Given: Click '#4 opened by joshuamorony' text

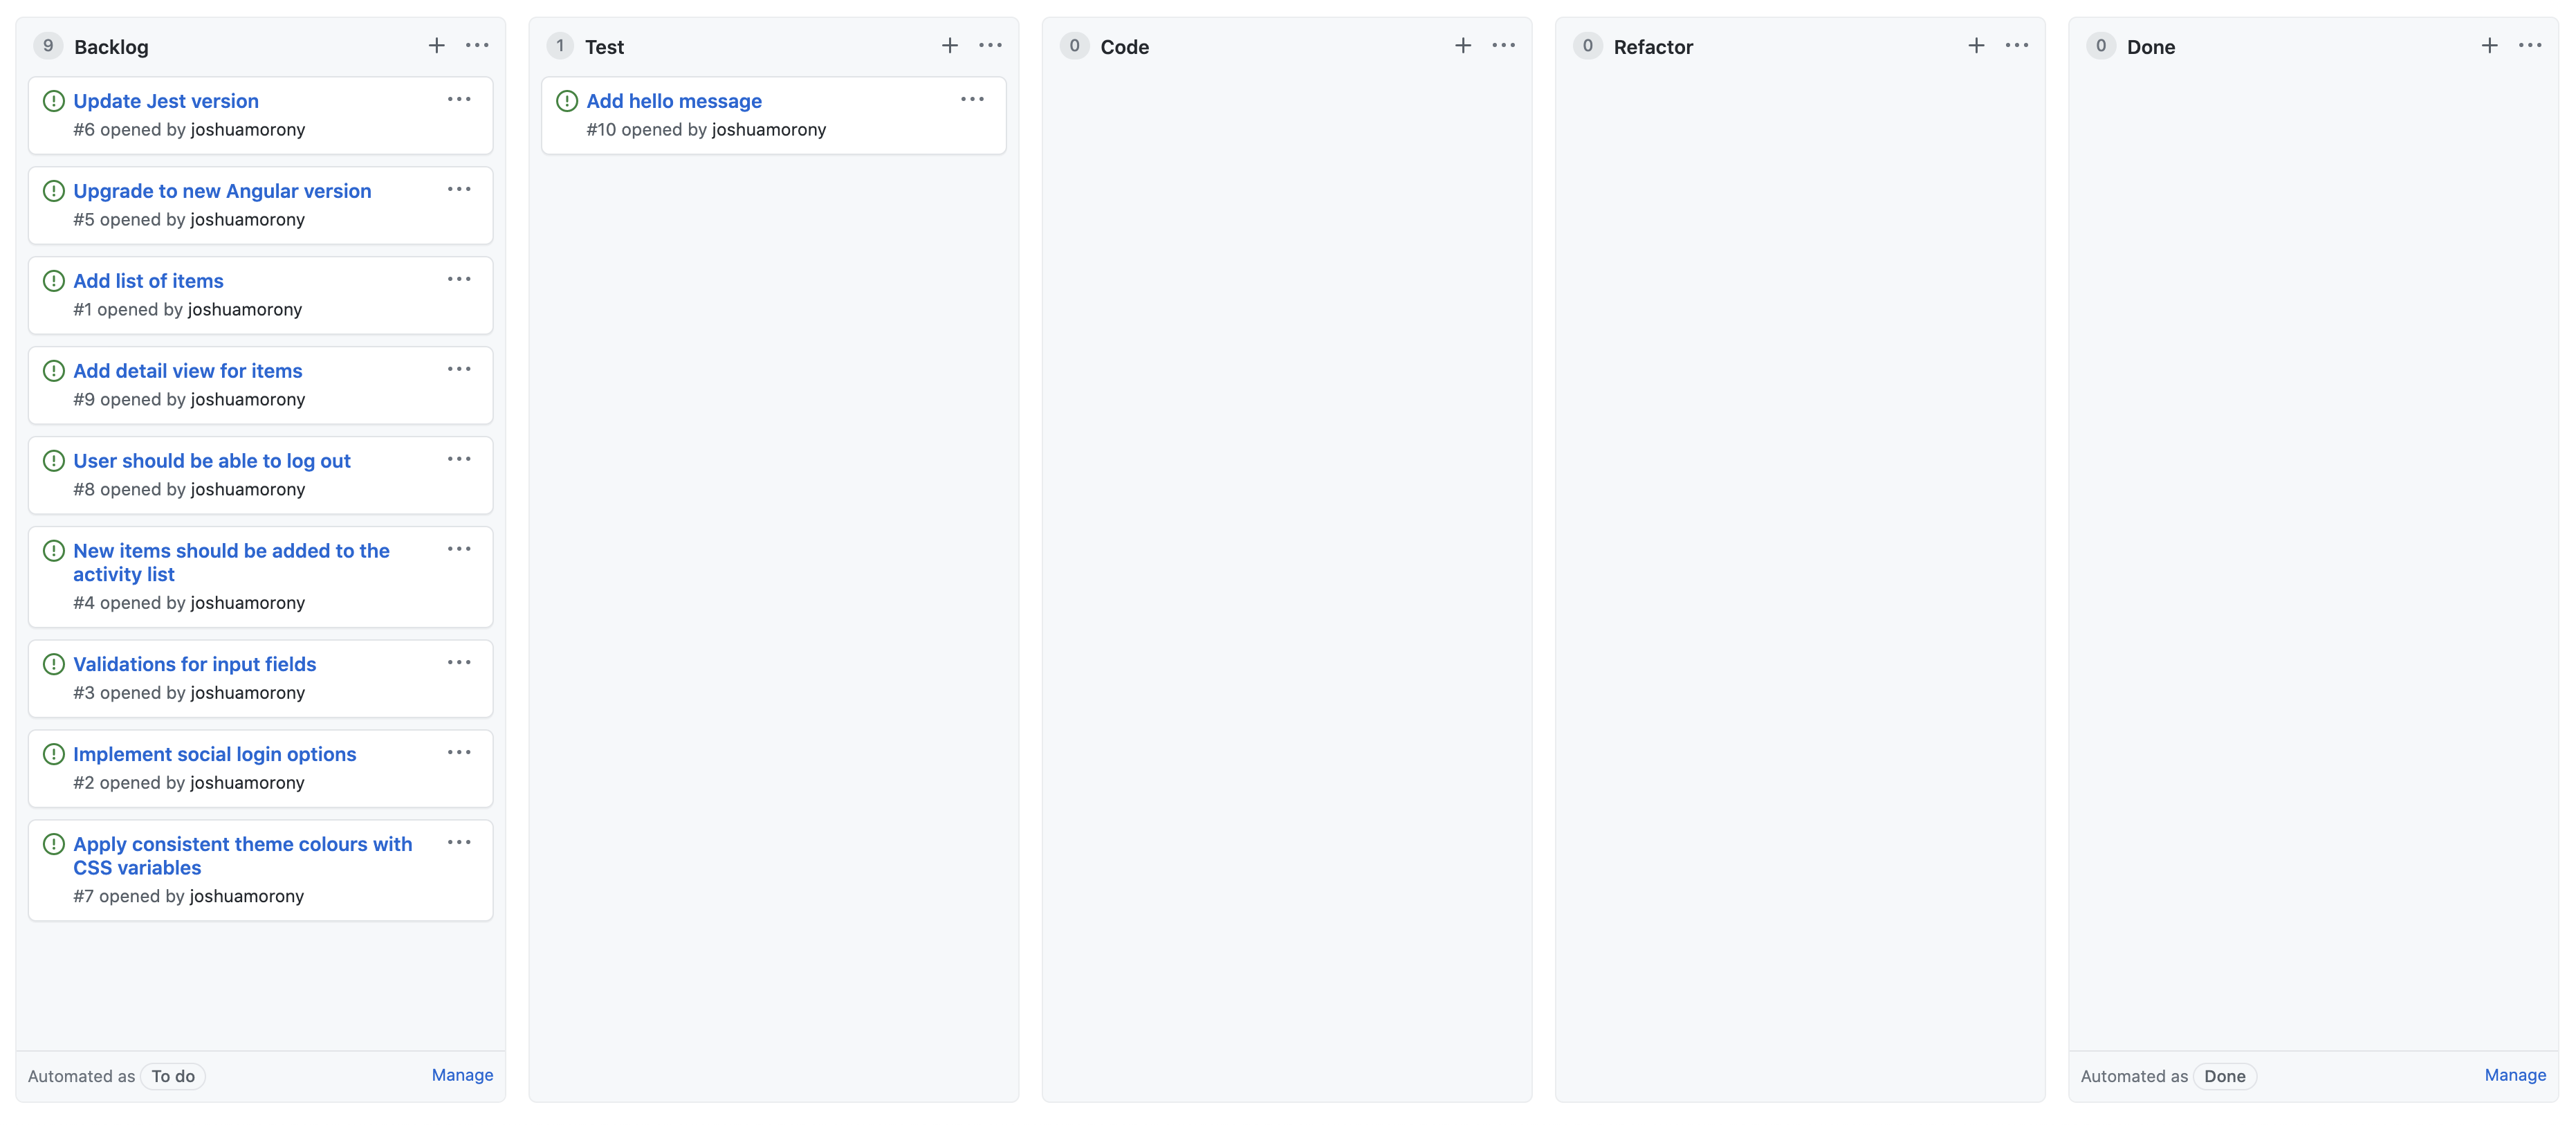Looking at the screenshot, I should point(189,603).
